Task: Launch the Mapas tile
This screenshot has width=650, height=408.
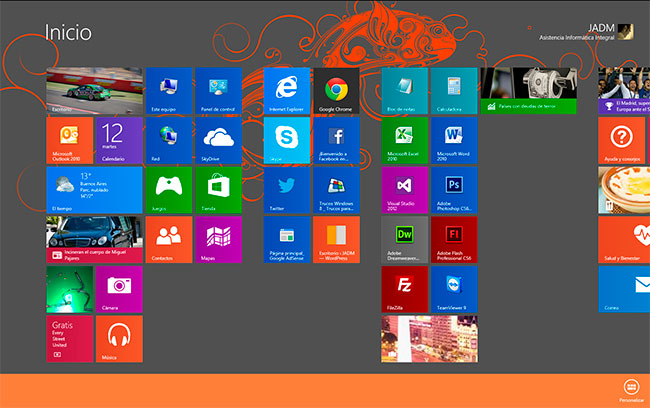Action: coord(218,240)
